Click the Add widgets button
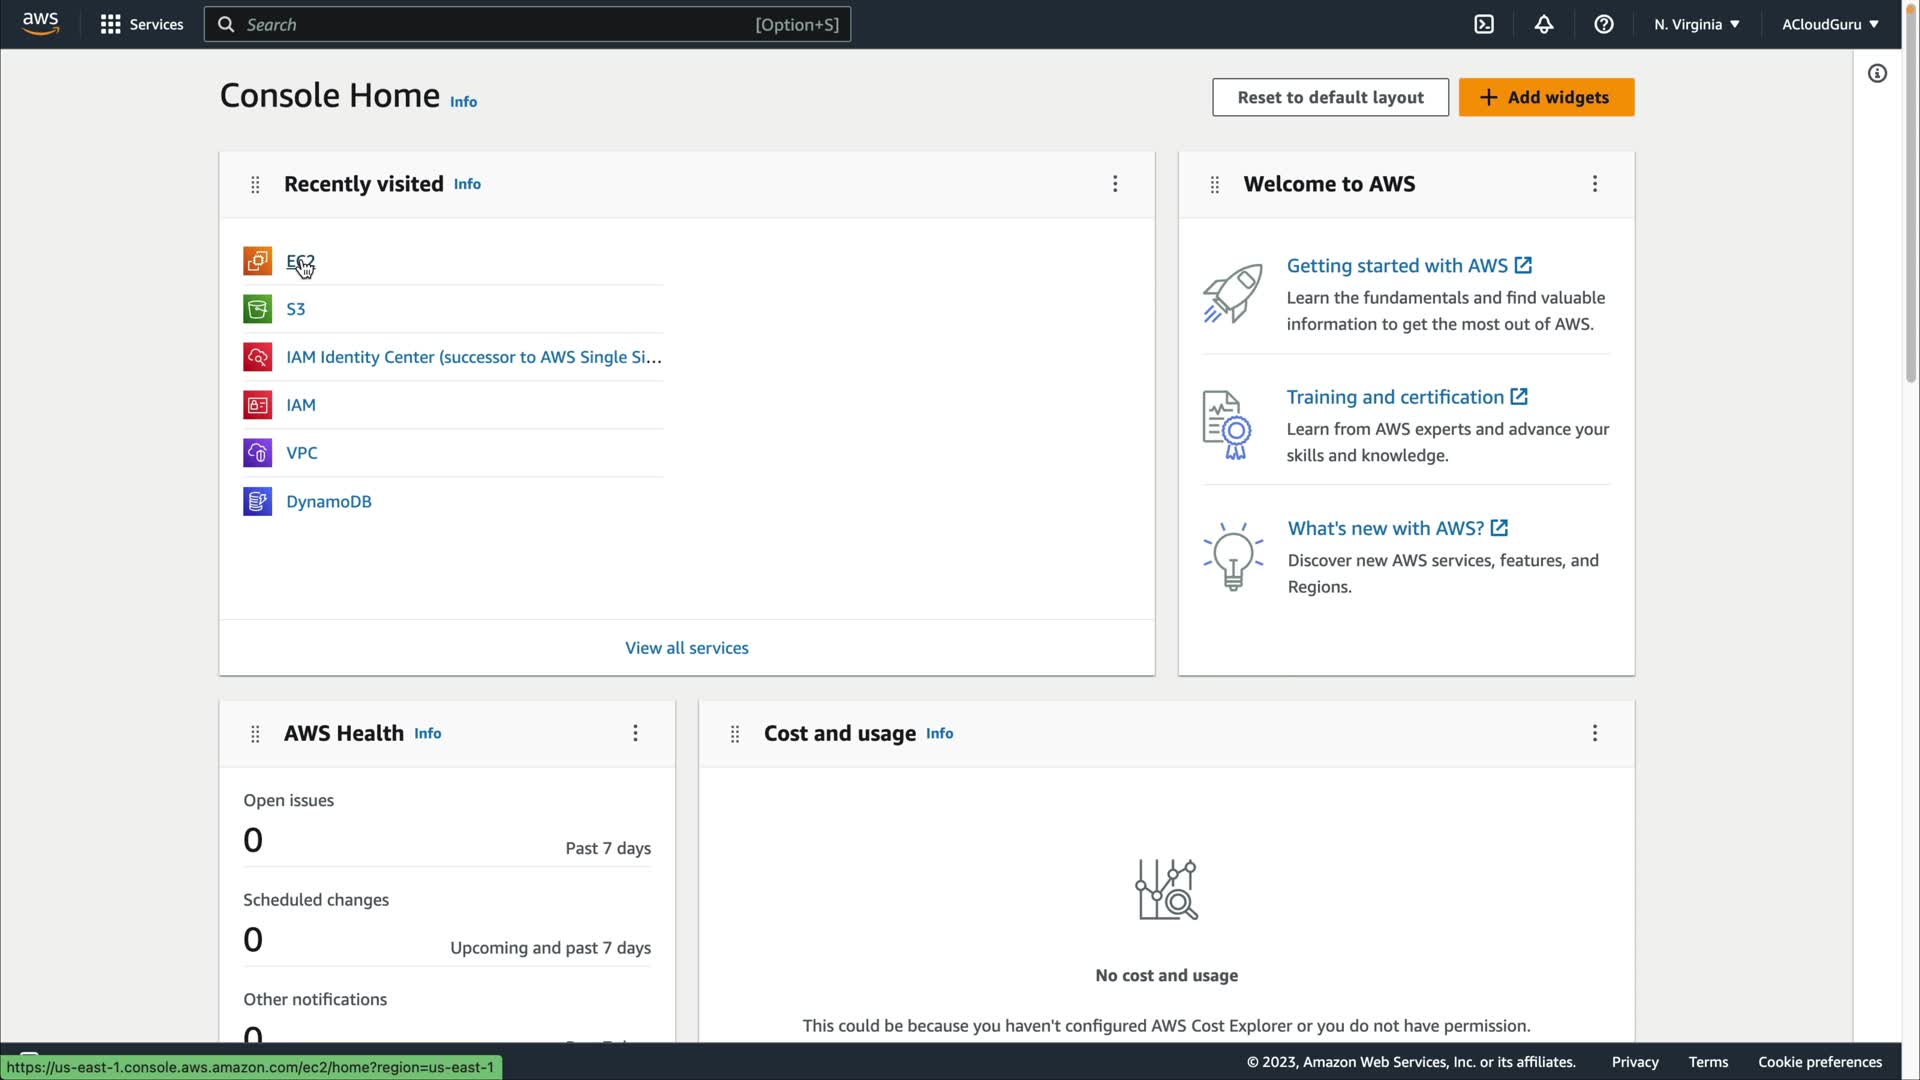This screenshot has height=1080, width=1920. pyautogui.click(x=1546, y=97)
